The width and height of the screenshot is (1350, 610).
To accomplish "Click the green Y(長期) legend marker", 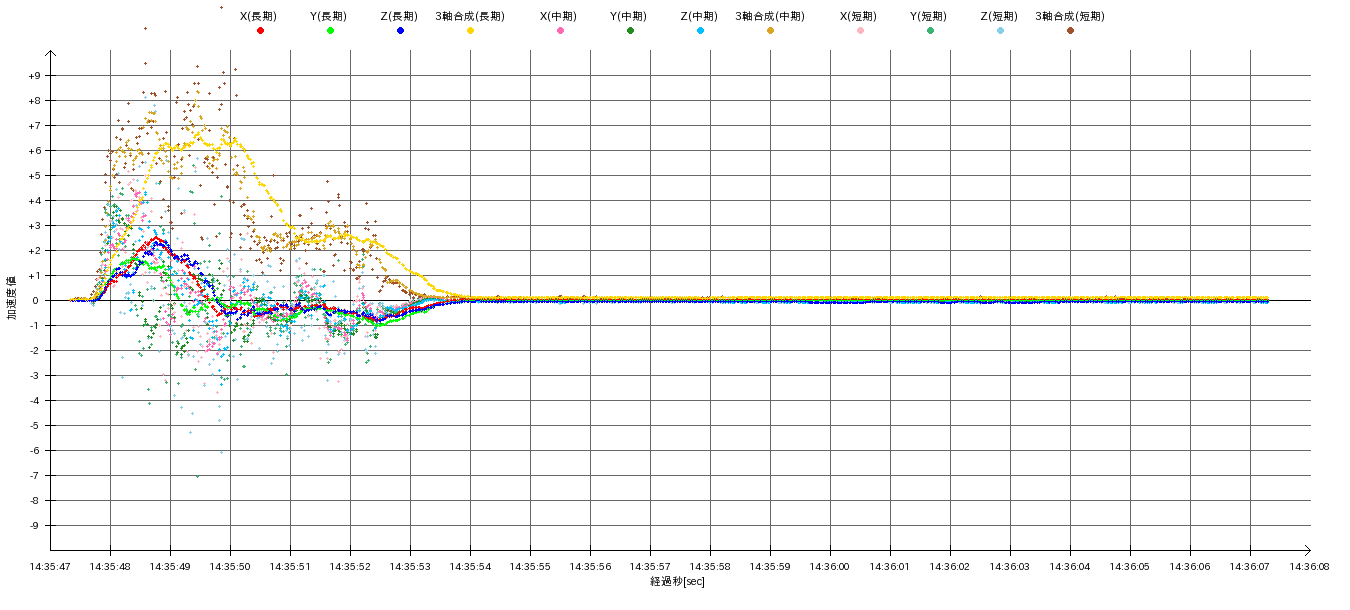I will coord(330,31).
